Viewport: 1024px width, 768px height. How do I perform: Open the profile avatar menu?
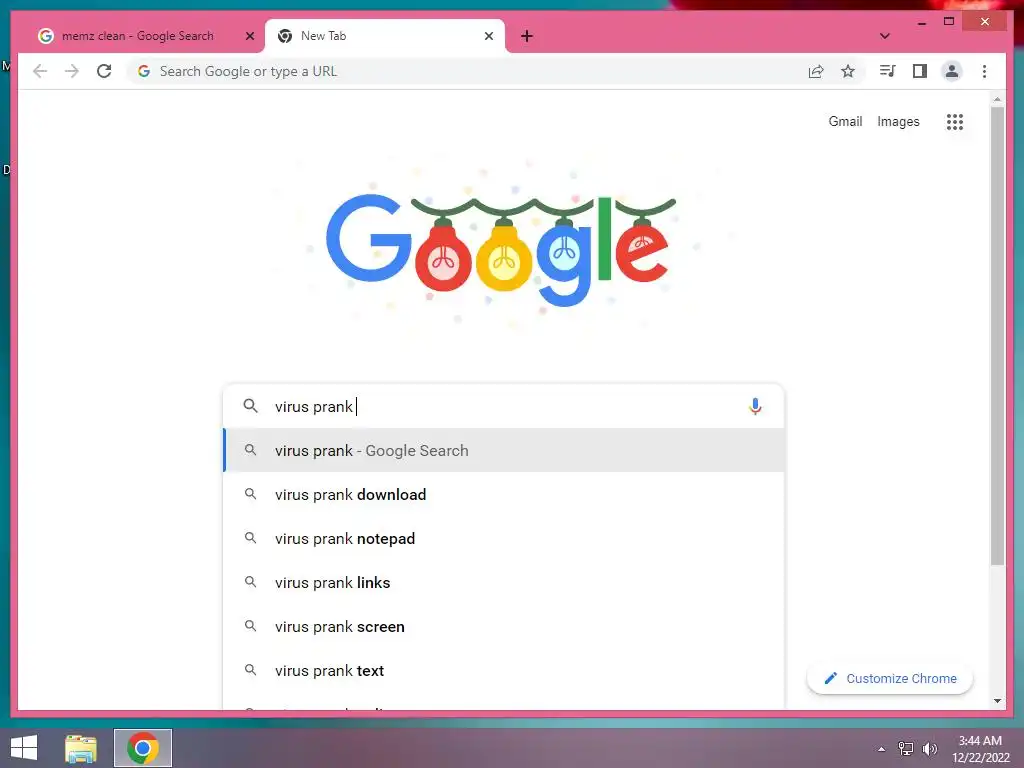point(952,71)
